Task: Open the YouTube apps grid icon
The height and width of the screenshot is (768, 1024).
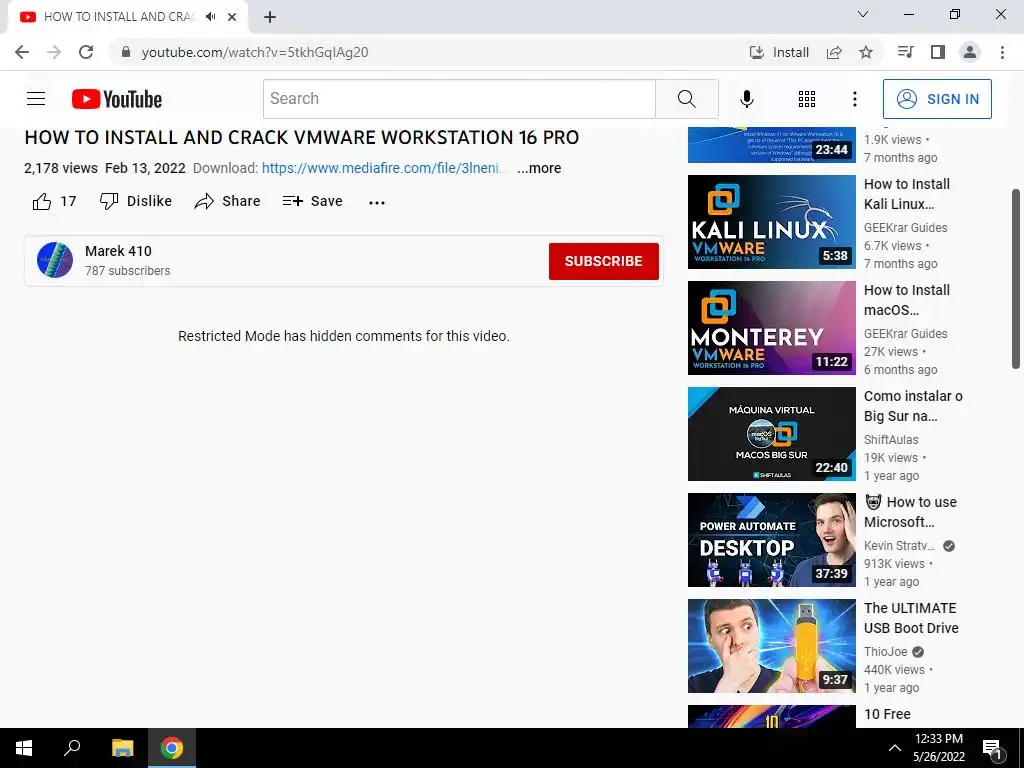Action: click(807, 99)
